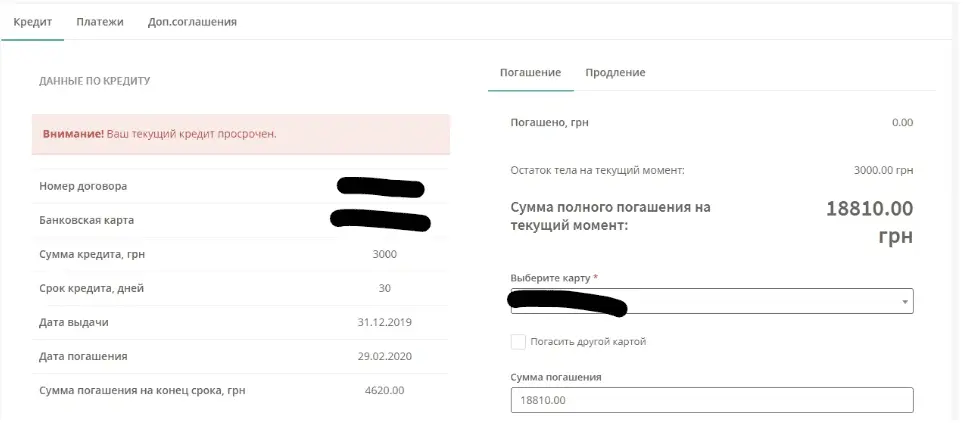Expand the Выберите карту dropdown arrow

pyautogui.click(x=904, y=301)
